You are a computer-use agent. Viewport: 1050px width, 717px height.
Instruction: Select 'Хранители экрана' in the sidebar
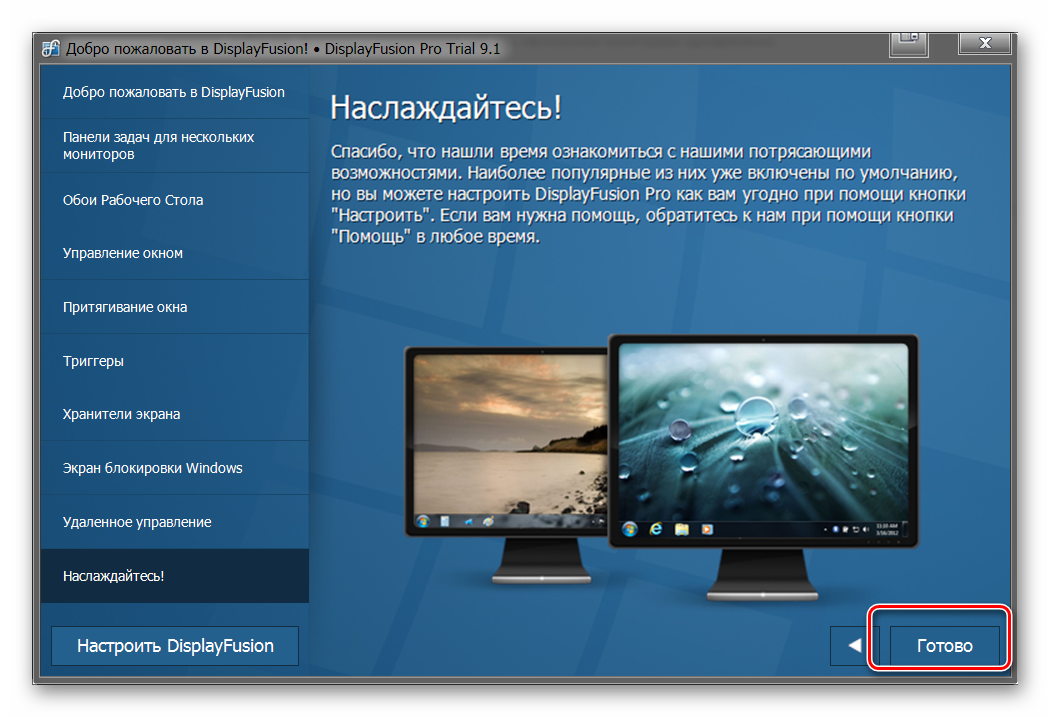(x=174, y=414)
